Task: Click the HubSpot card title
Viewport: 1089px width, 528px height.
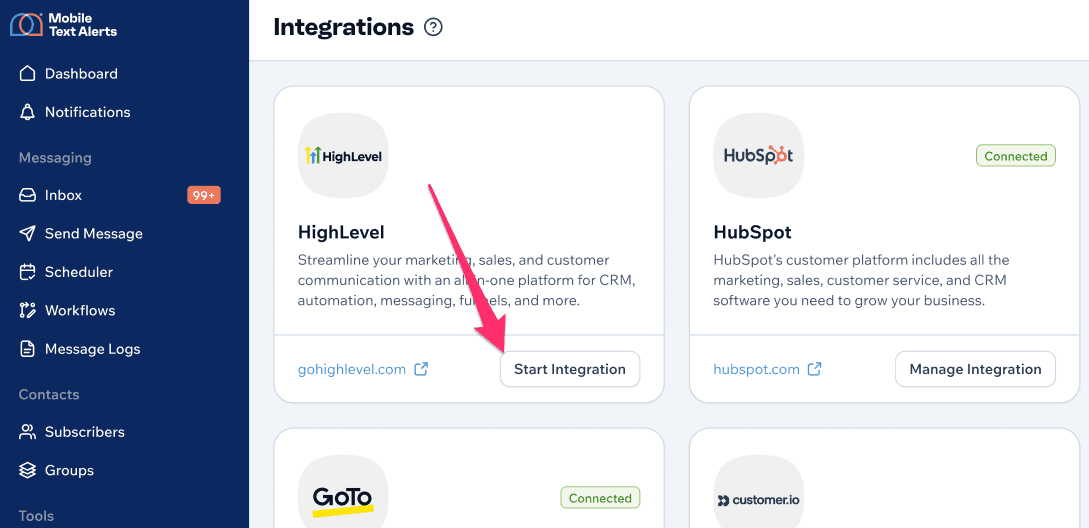Action: point(752,231)
